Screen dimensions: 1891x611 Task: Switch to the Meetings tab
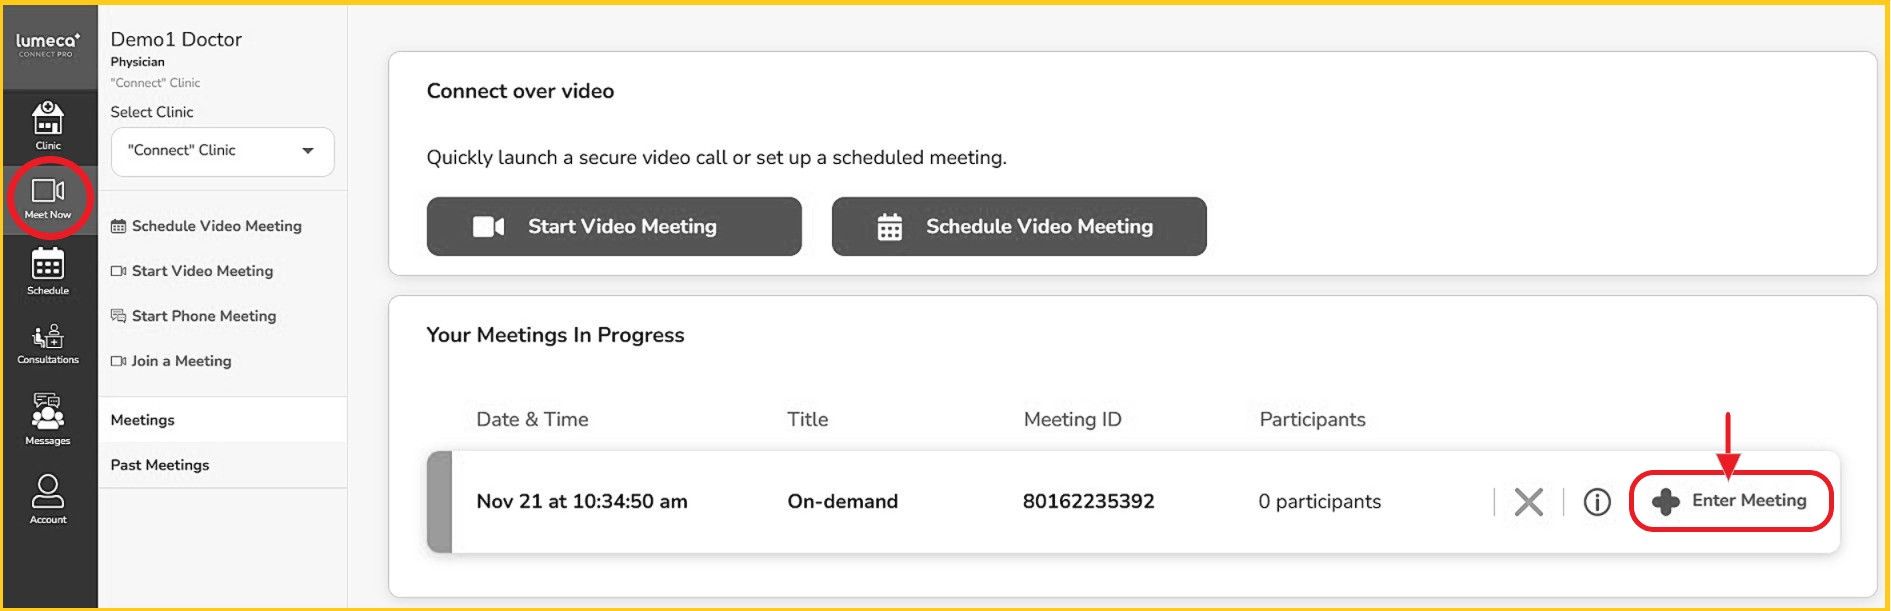coord(143,420)
